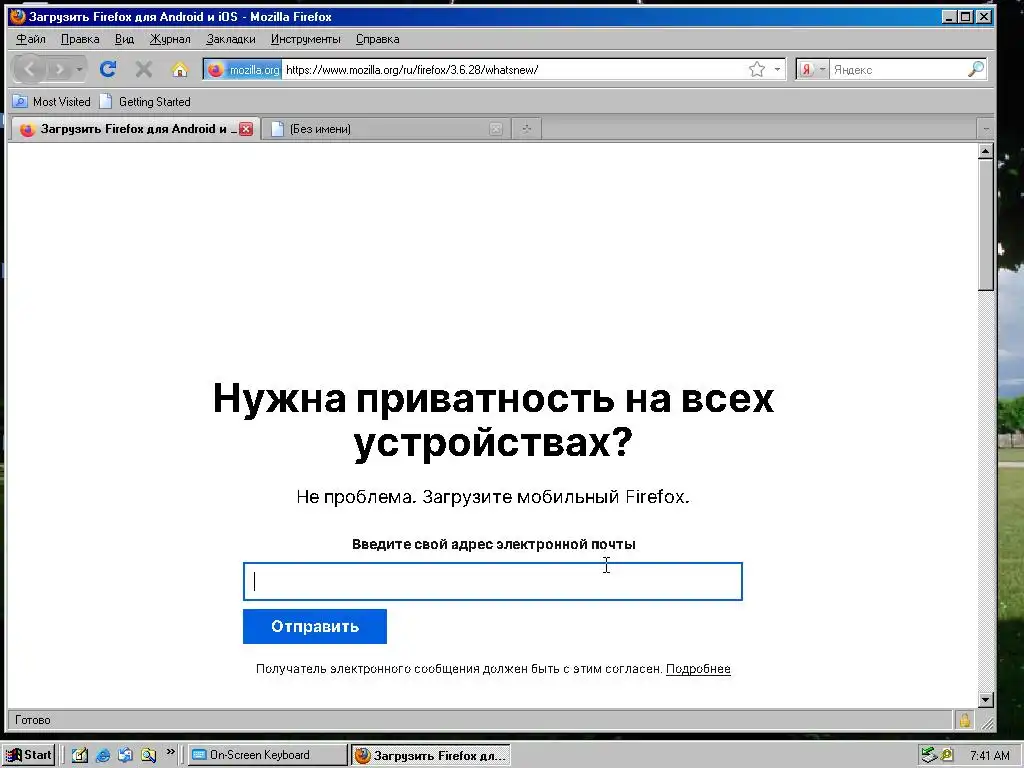Expand the quick launch chevron
This screenshot has width=1024, height=768.
pos(170,752)
